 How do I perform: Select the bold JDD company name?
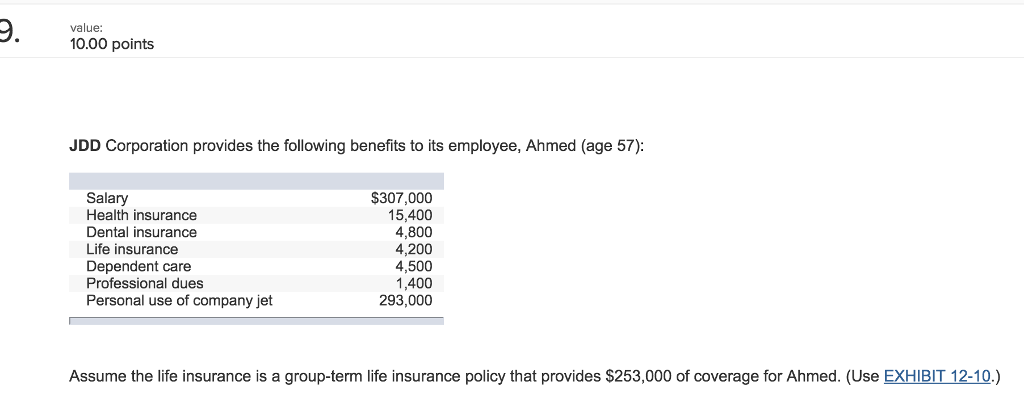[85, 146]
